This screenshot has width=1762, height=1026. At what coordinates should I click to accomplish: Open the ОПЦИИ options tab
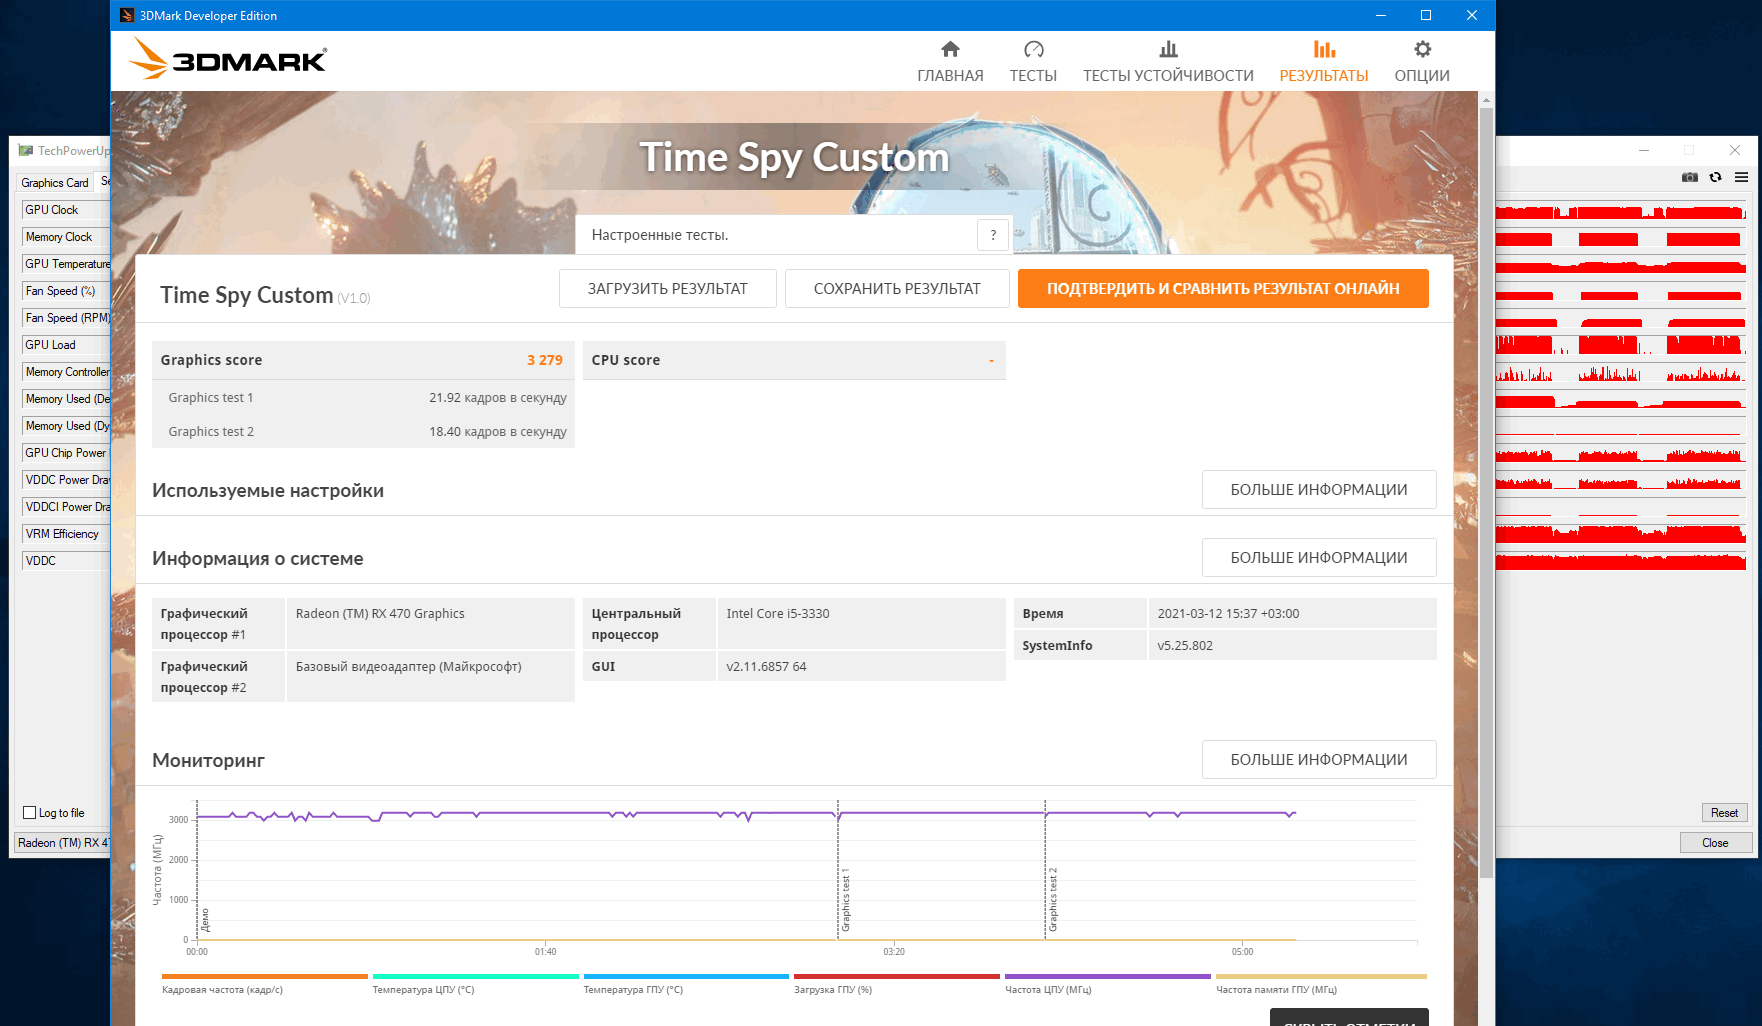tap(1422, 62)
